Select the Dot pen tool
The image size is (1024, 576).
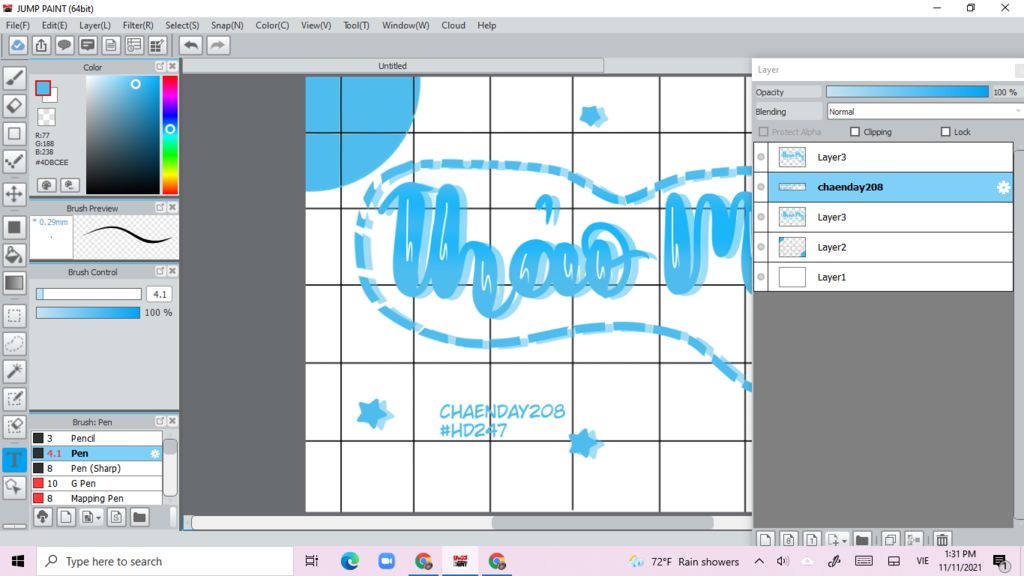point(14,162)
